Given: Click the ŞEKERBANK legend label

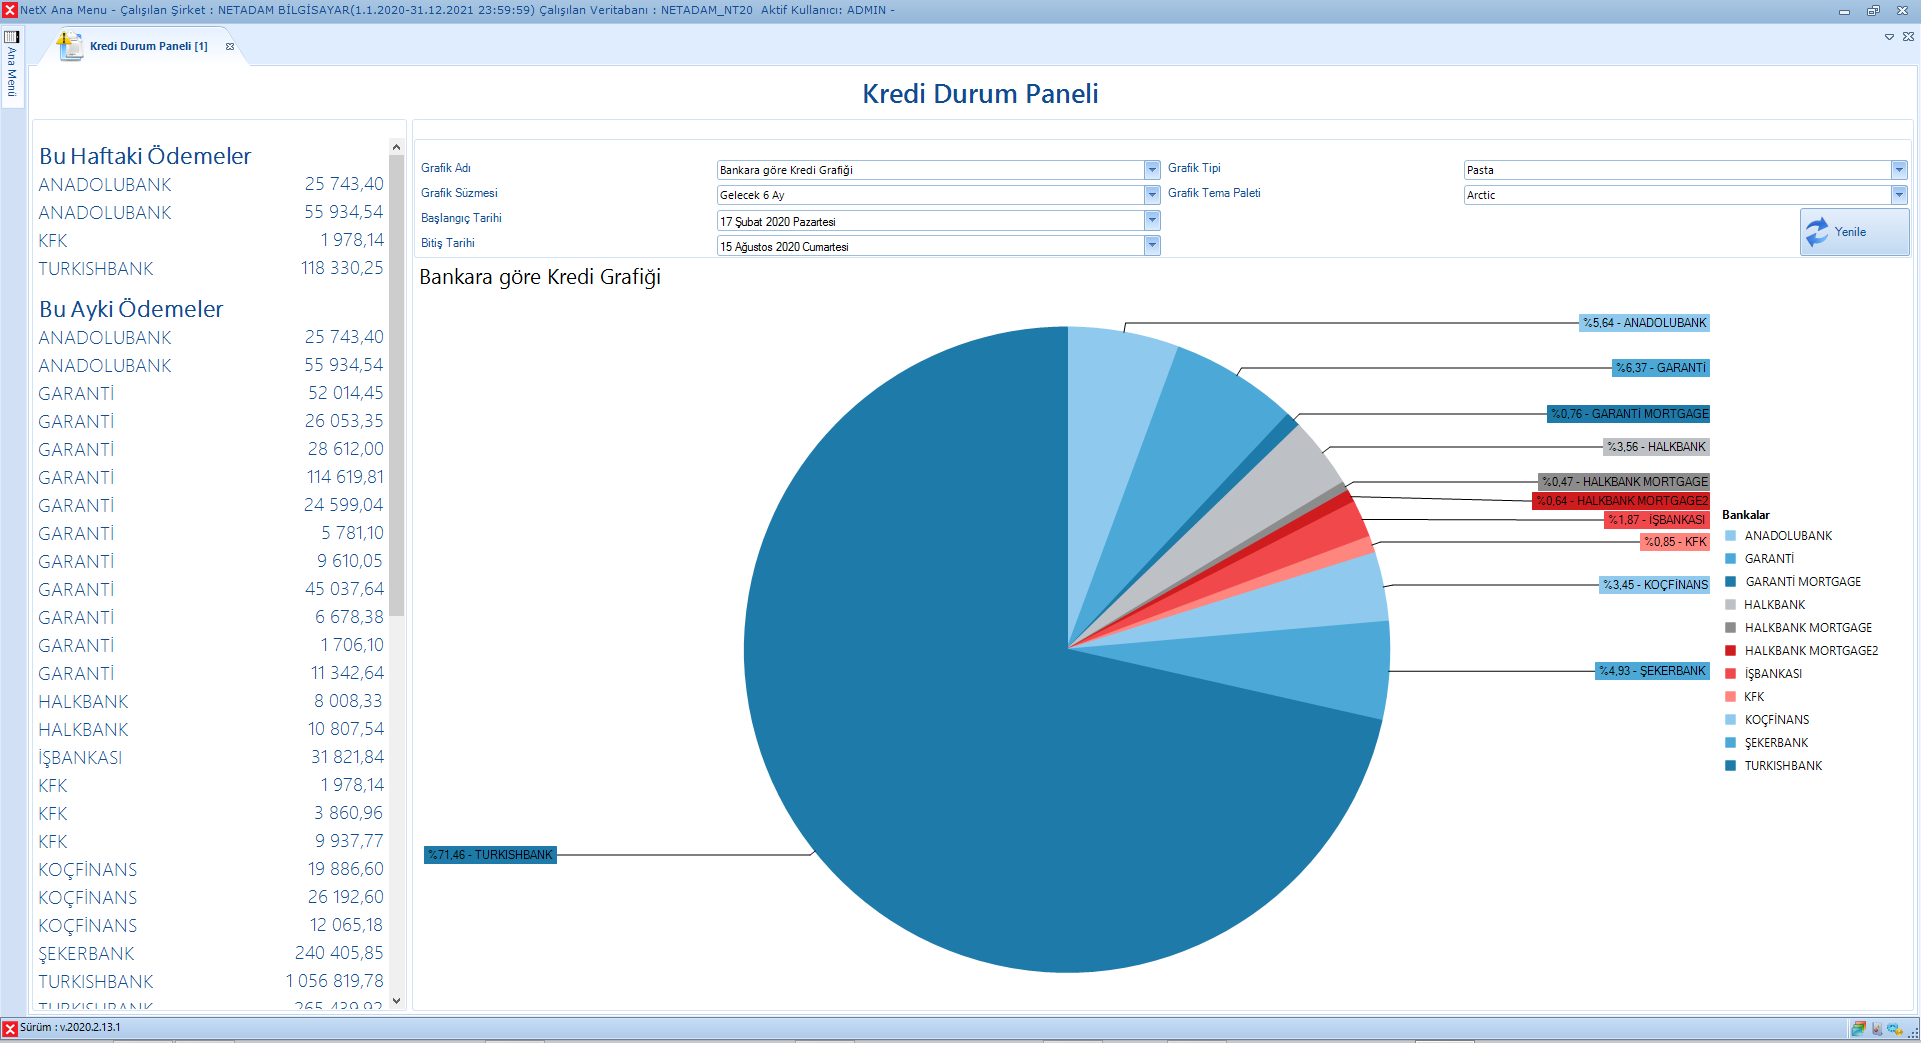Looking at the screenshot, I should [1777, 743].
